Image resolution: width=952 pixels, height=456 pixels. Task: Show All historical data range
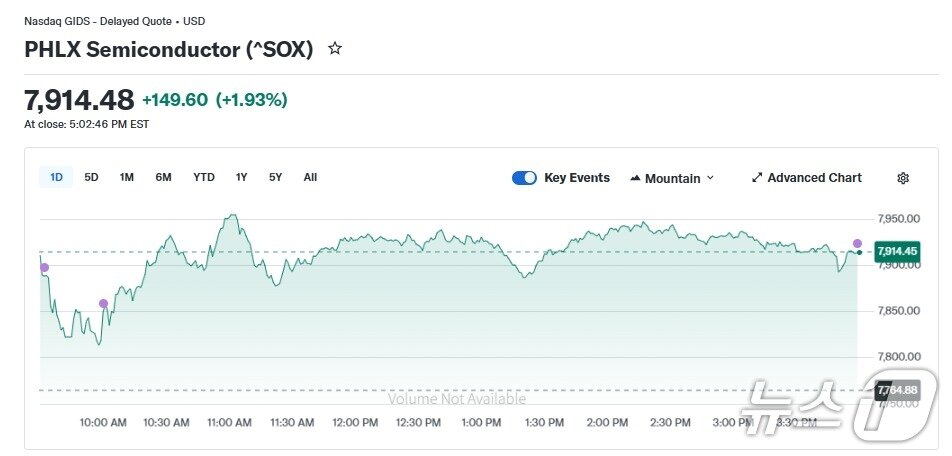pyautogui.click(x=310, y=177)
